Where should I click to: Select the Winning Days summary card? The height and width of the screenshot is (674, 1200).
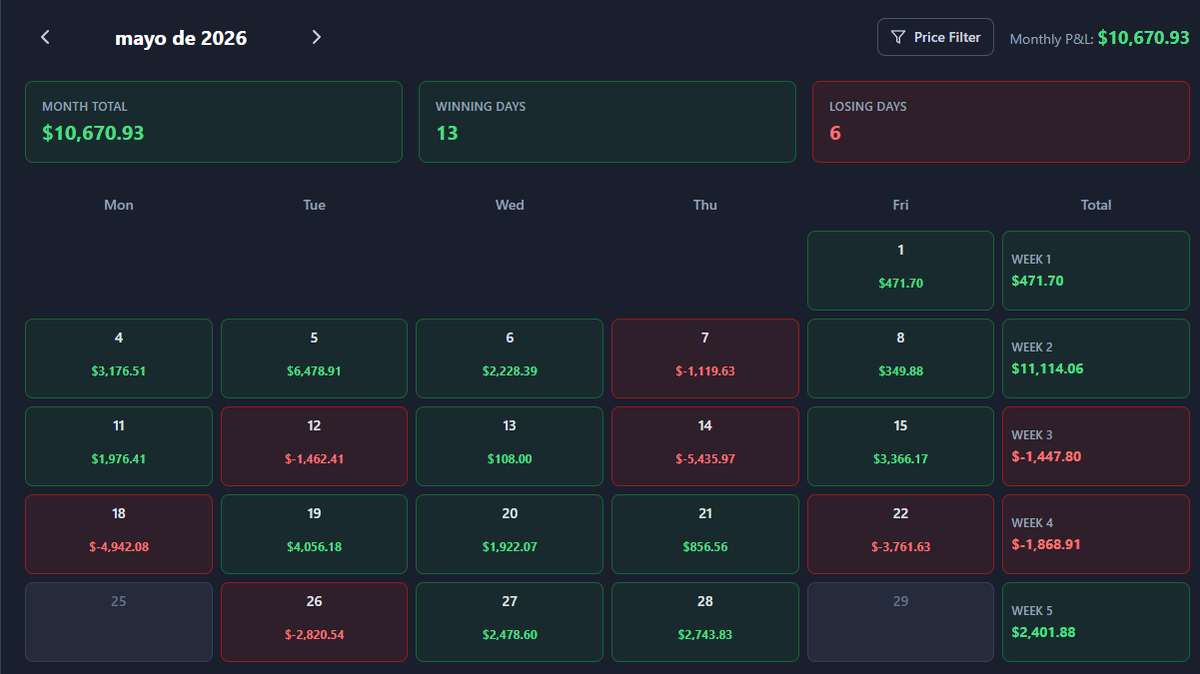pyautogui.click(x=607, y=122)
